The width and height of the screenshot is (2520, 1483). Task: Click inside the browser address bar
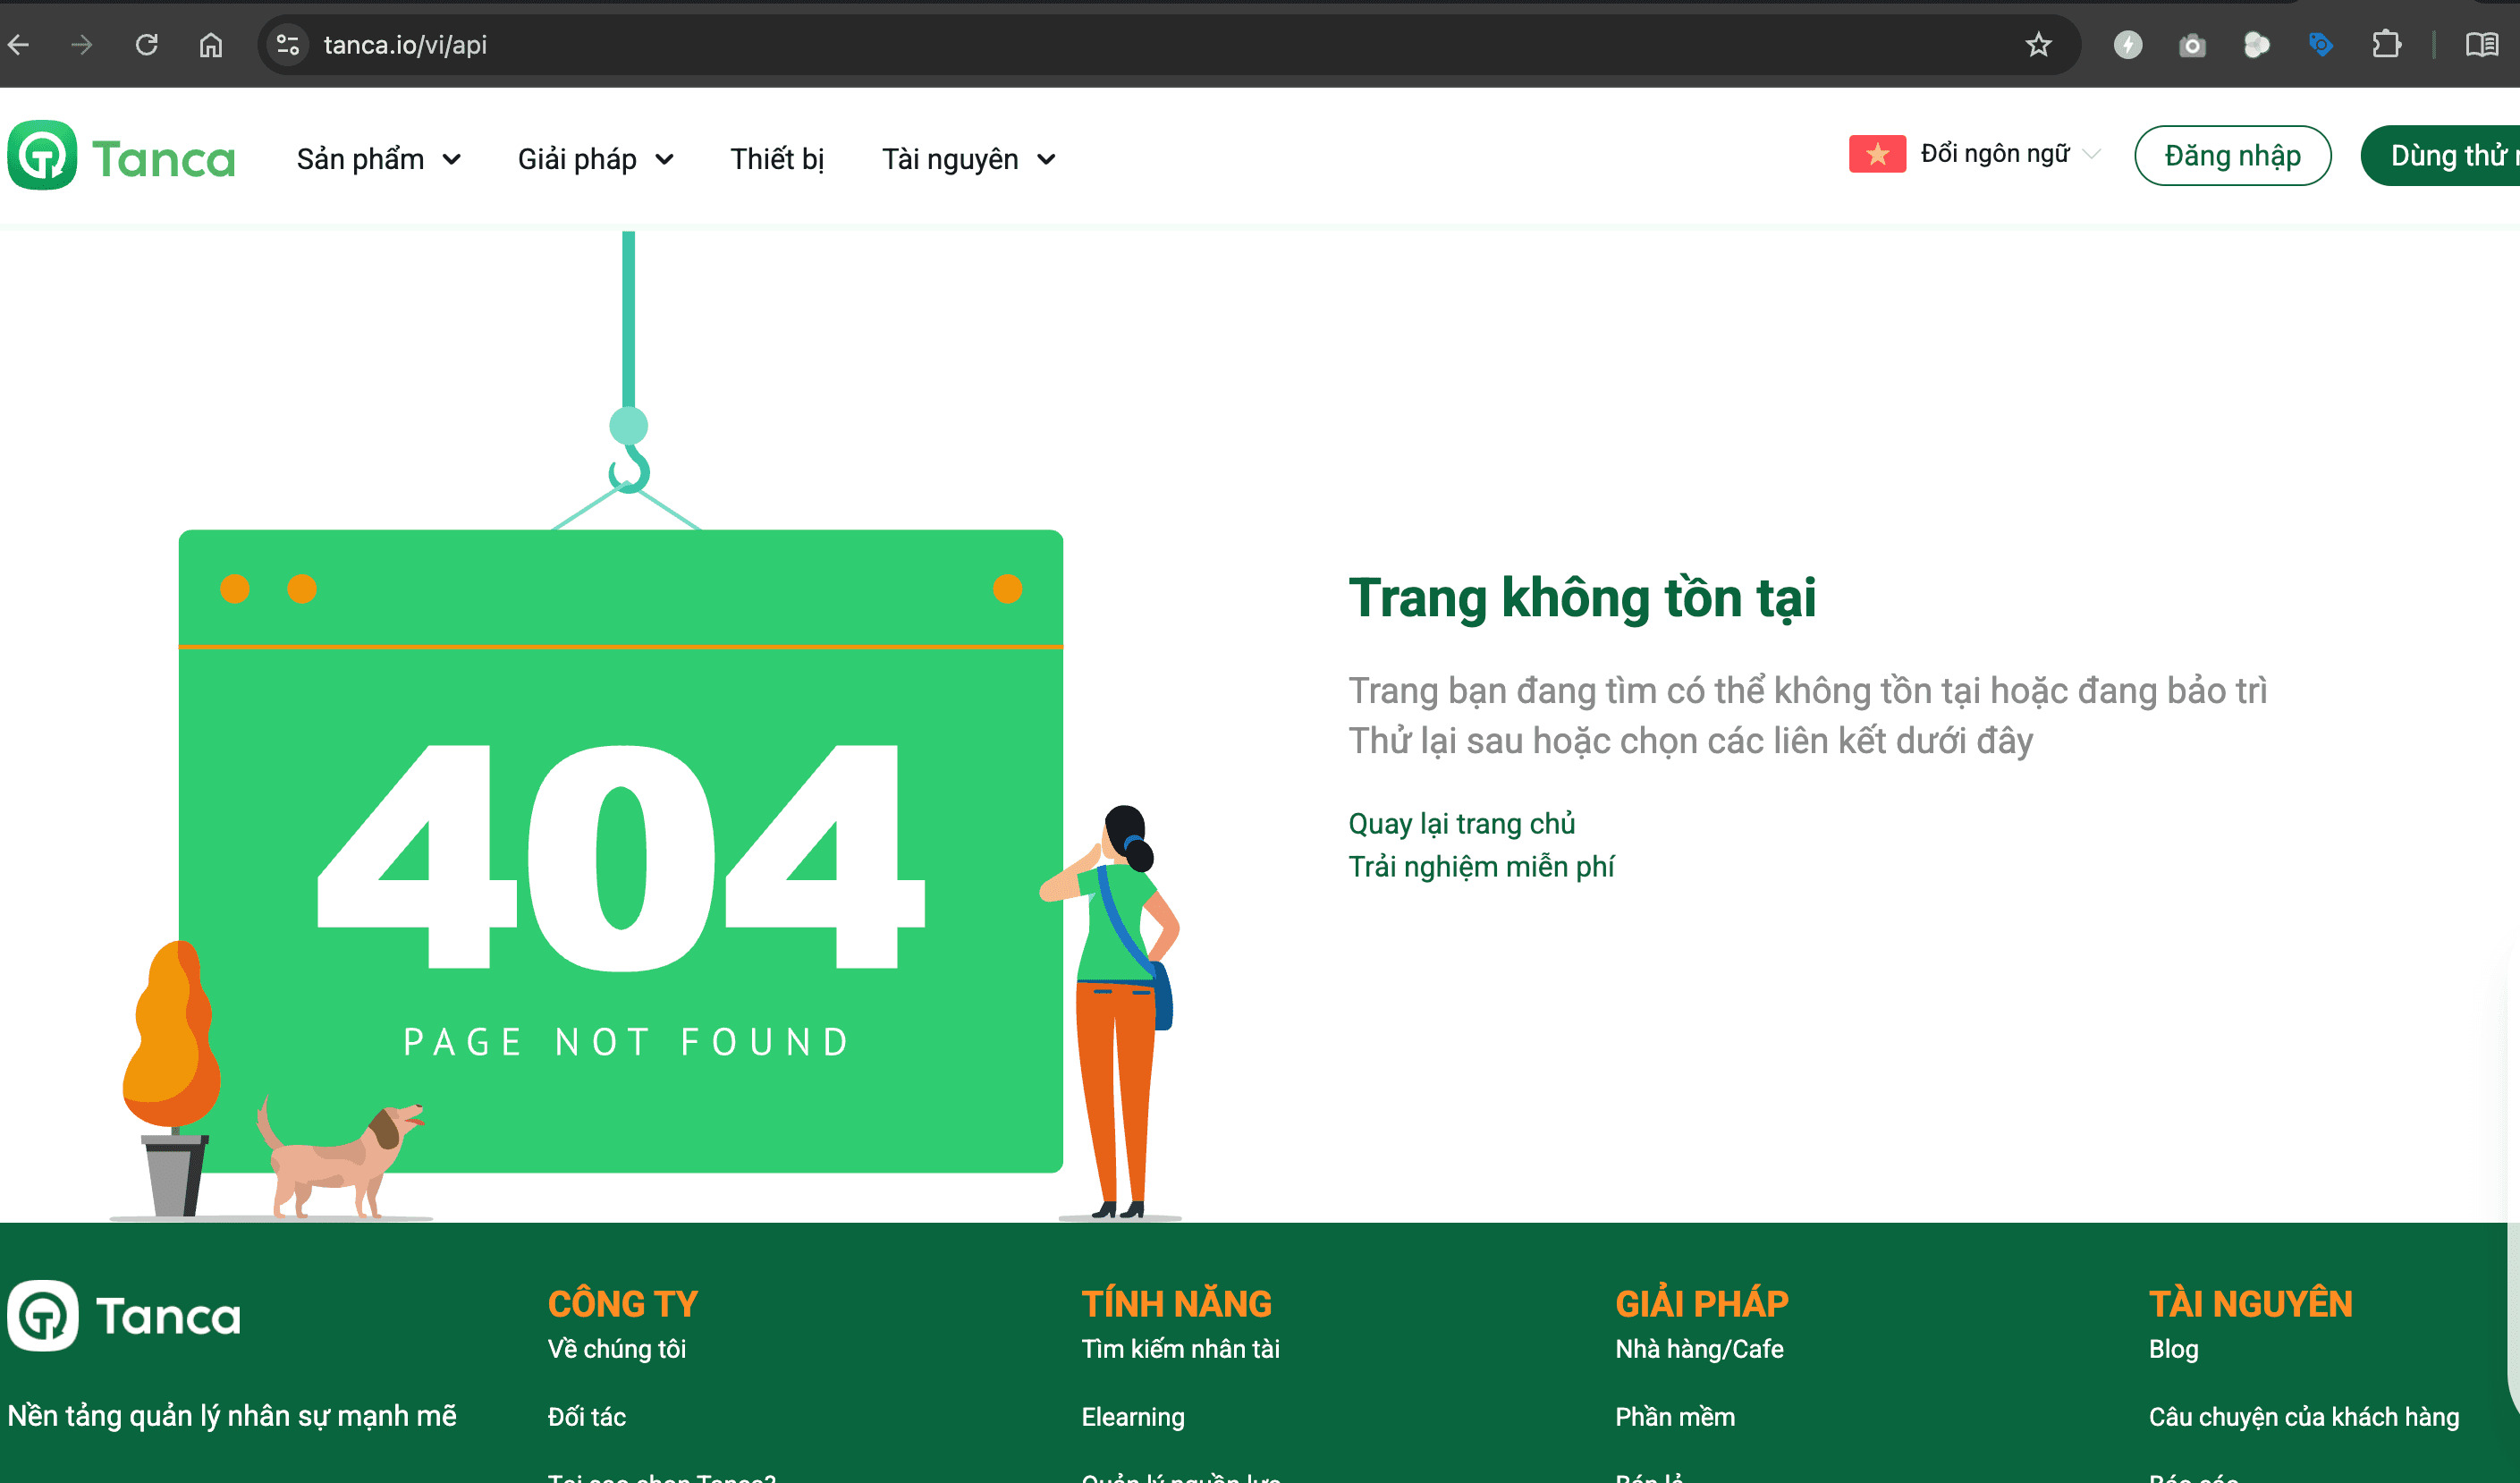pos(700,45)
